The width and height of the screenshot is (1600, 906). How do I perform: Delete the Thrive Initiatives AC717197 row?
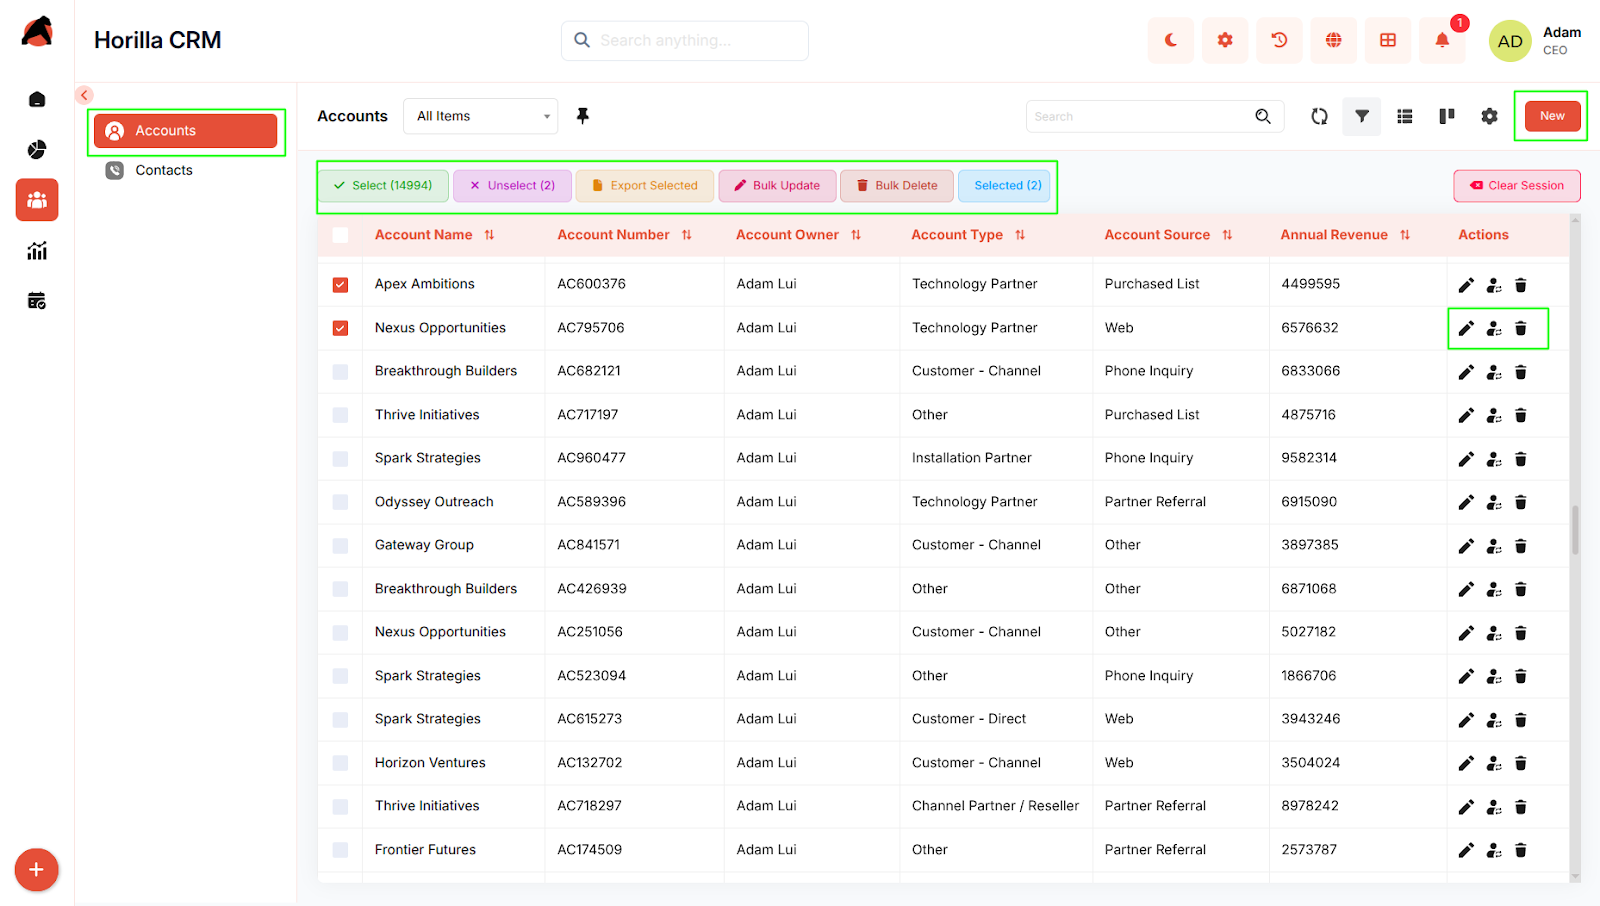(1520, 415)
